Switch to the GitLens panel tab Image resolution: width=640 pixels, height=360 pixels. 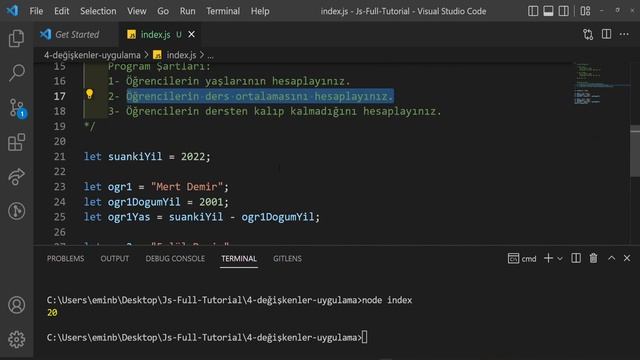[x=287, y=258]
